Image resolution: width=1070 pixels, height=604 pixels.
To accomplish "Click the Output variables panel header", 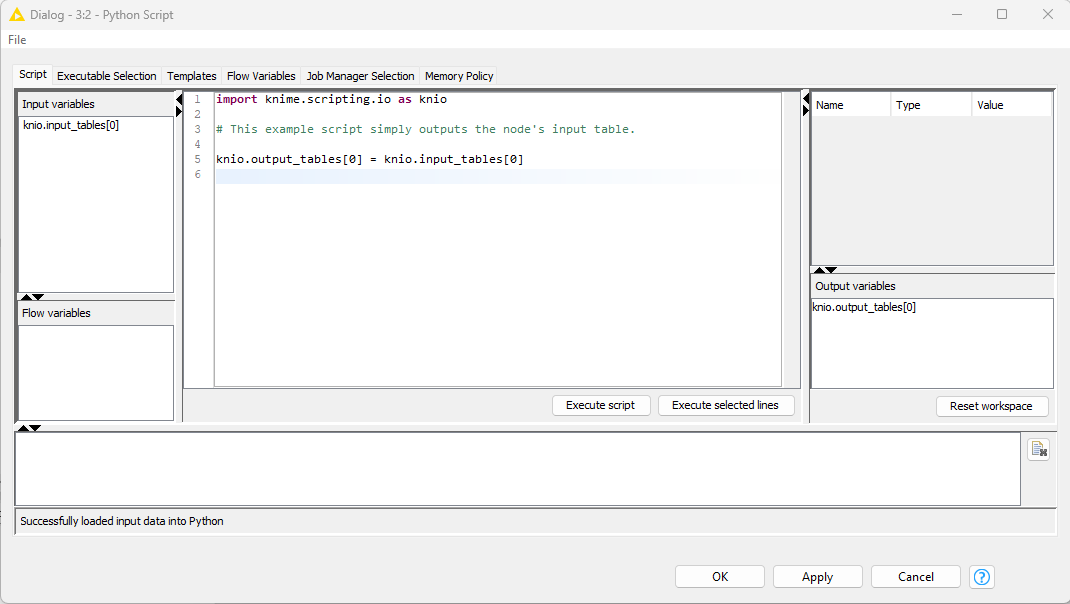I will pyautogui.click(x=932, y=286).
